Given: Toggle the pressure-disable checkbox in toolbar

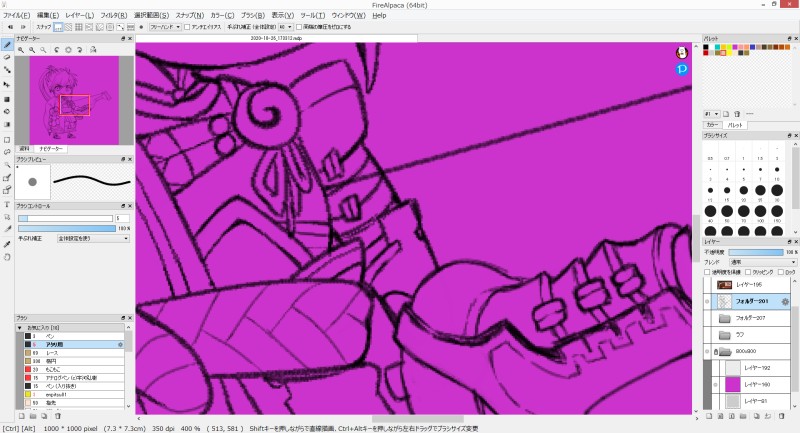Looking at the screenshot, I should pos(299,27).
